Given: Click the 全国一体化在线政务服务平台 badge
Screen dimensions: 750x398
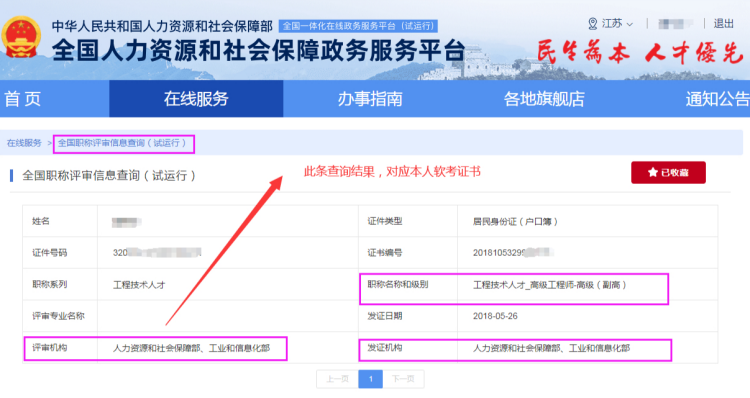Looking at the screenshot, I should (x=358, y=26).
